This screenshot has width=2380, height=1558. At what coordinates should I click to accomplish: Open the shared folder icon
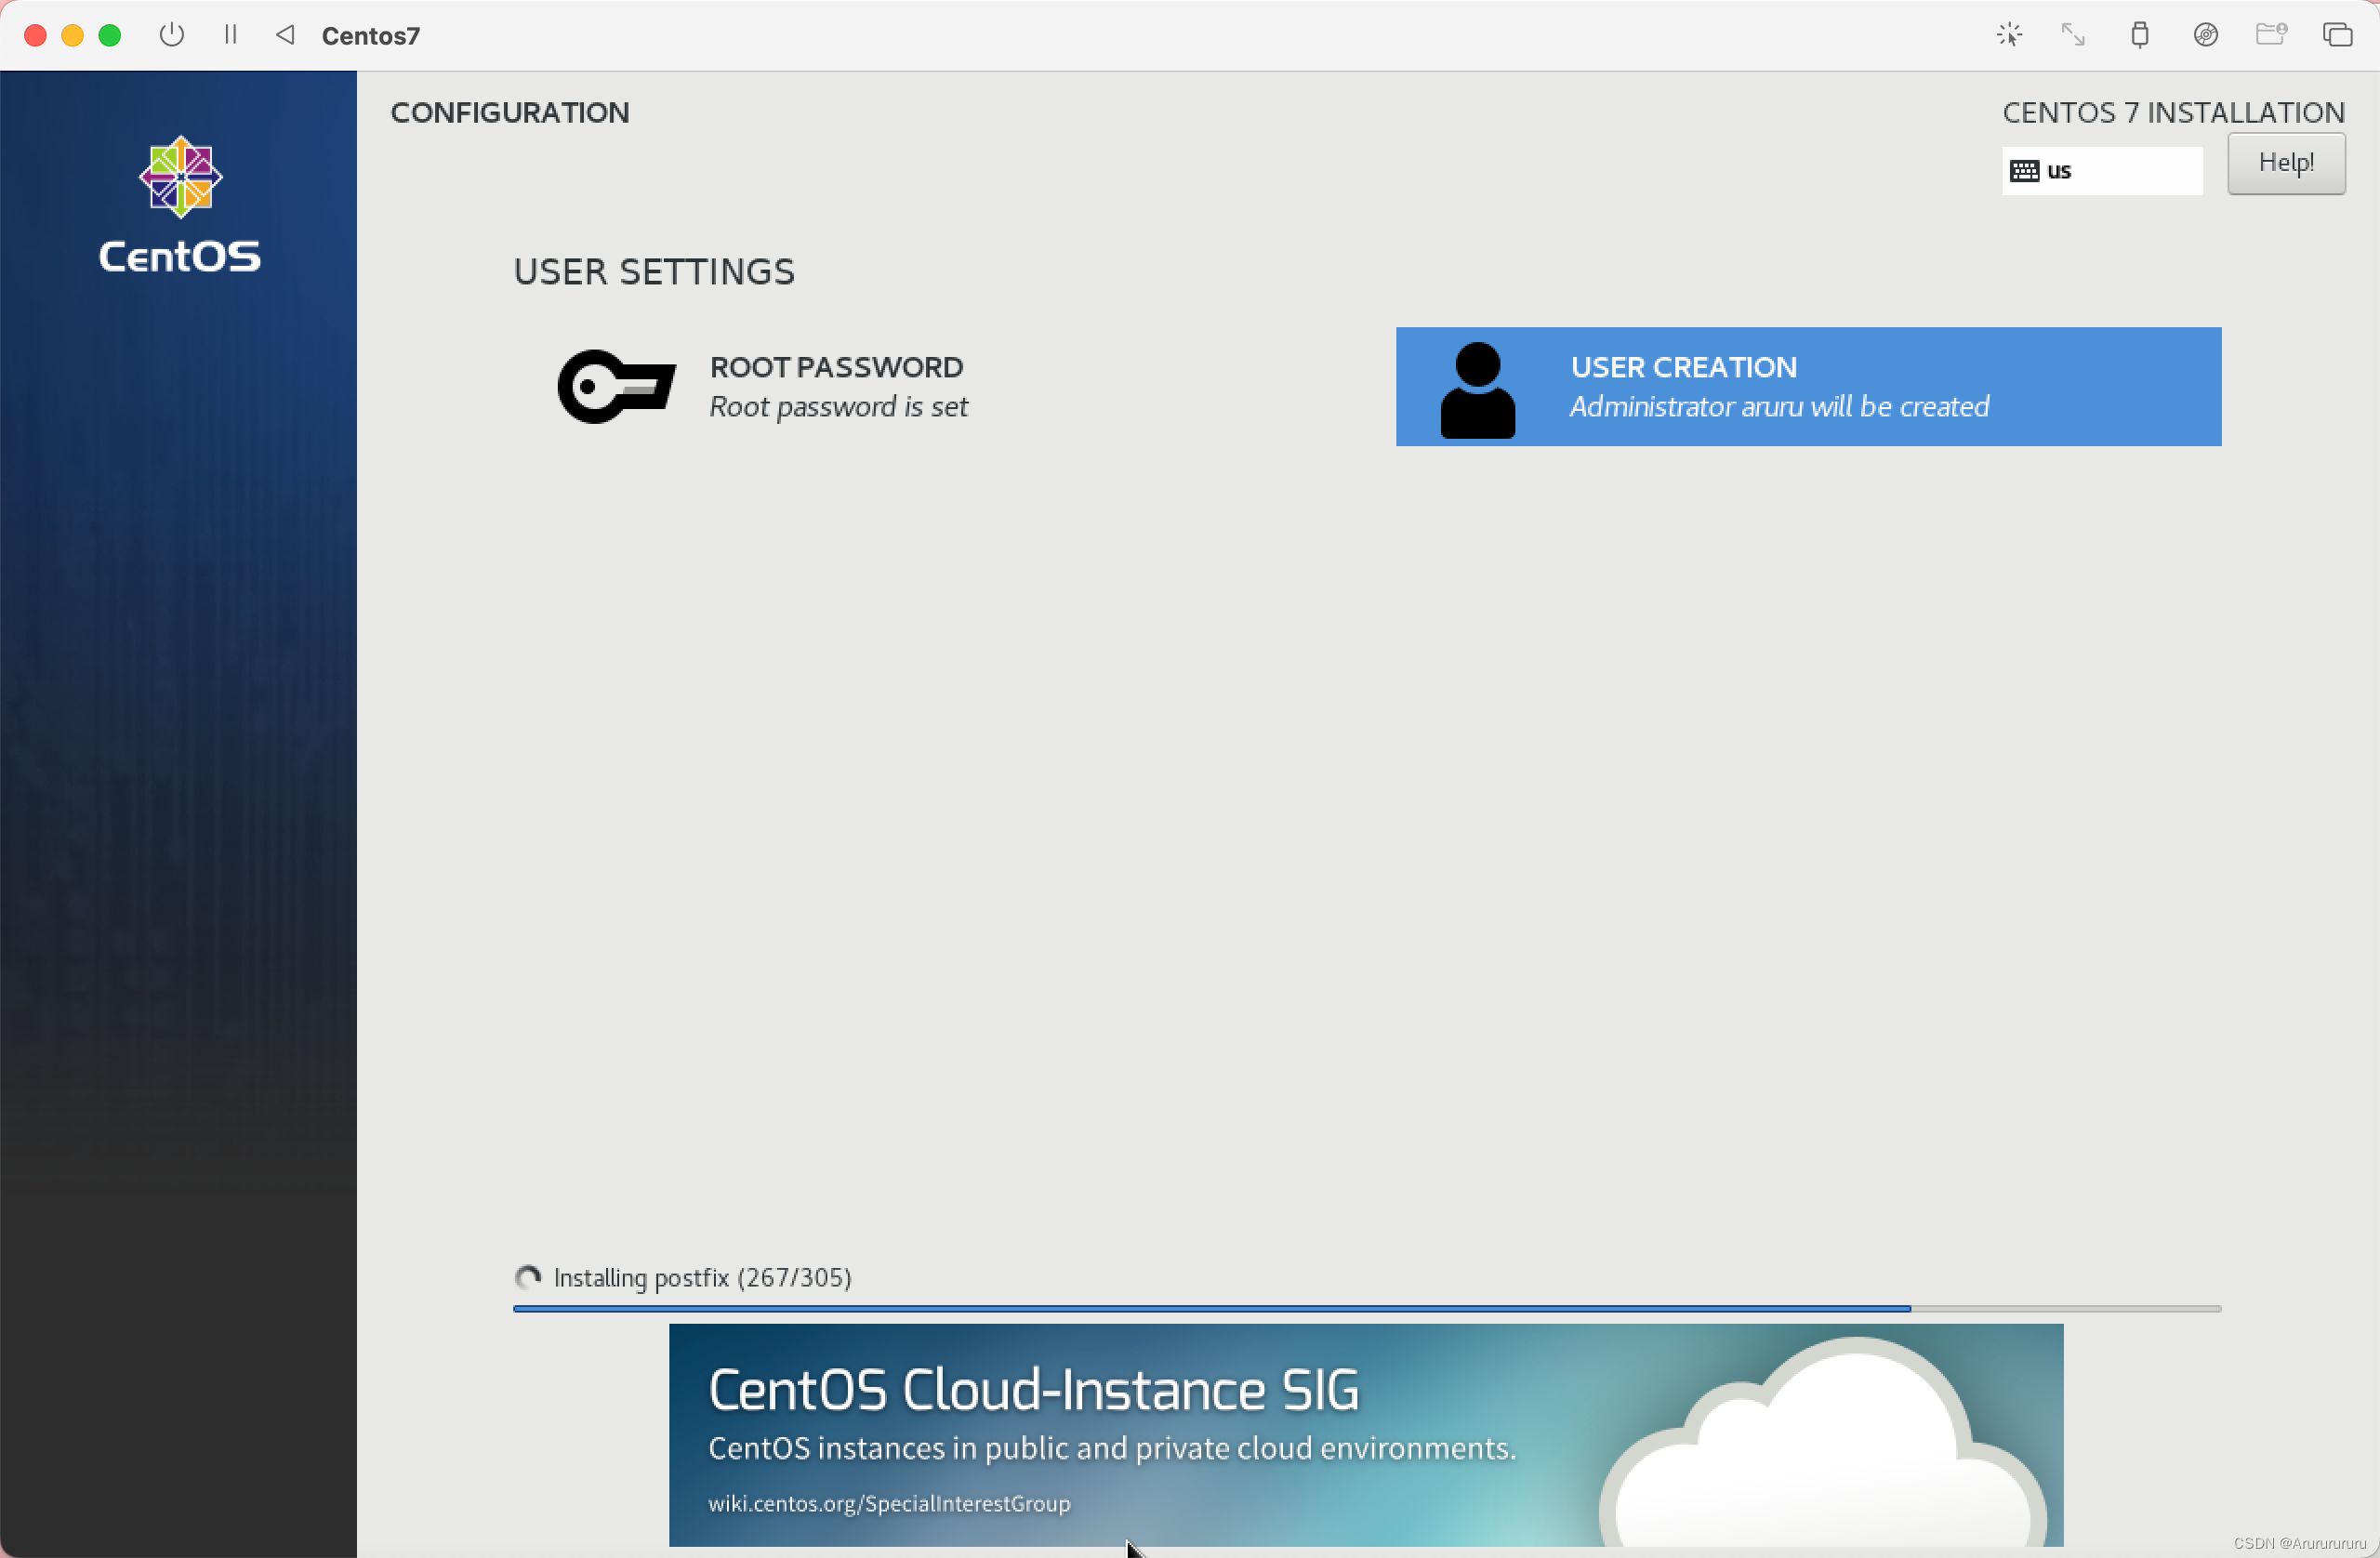point(2272,35)
